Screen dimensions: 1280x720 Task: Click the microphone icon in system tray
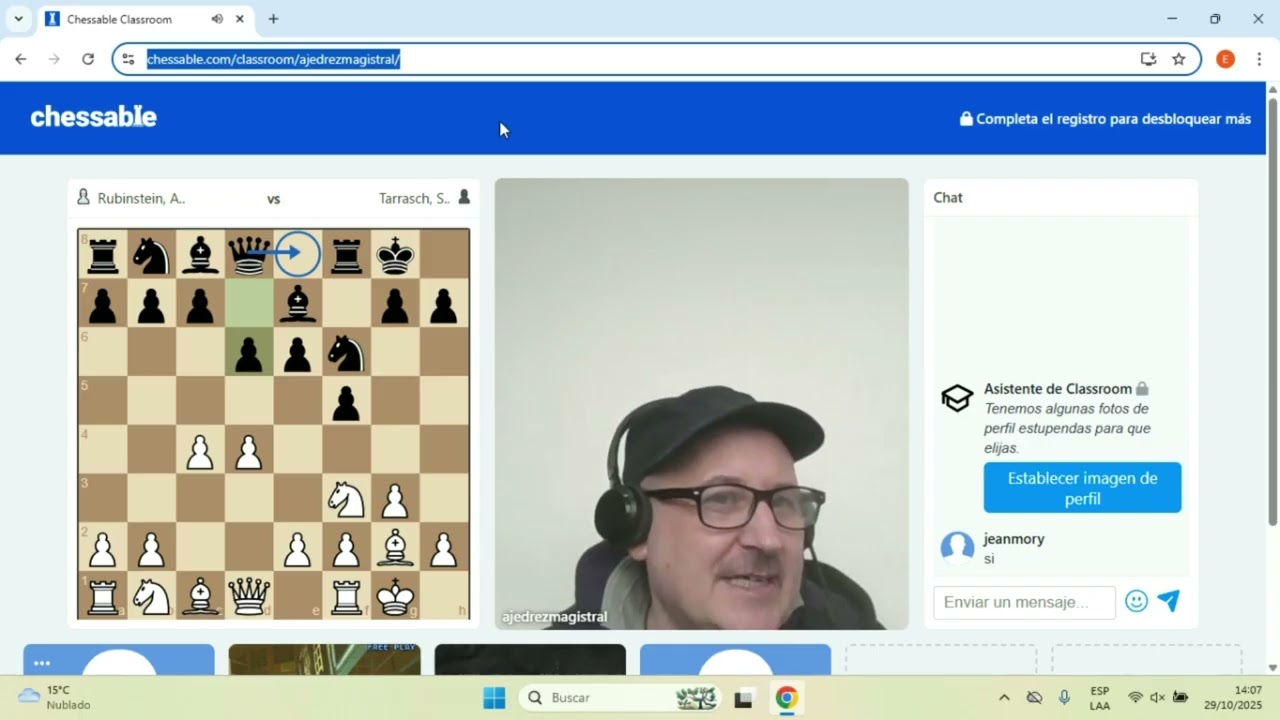click(1064, 698)
